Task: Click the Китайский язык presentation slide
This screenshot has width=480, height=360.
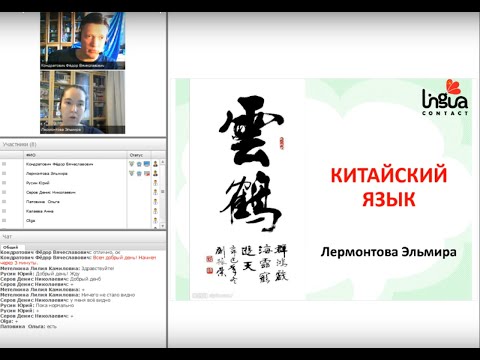Action: [324, 189]
